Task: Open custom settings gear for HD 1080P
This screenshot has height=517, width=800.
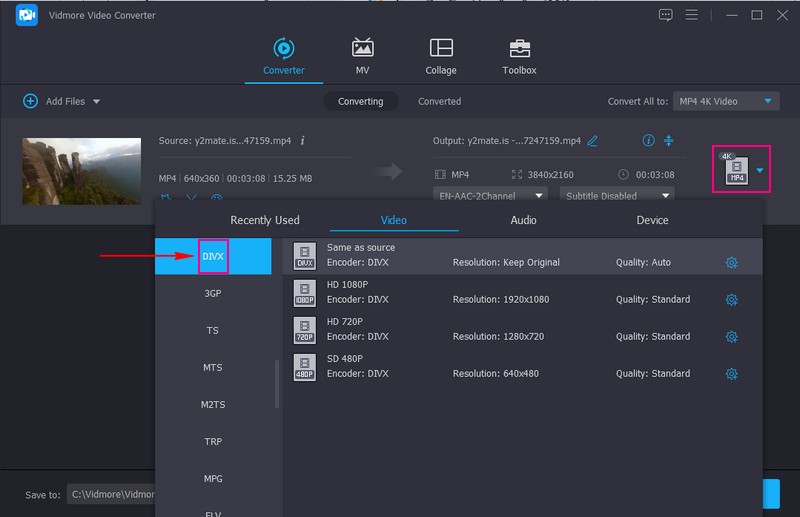Action: (x=731, y=300)
